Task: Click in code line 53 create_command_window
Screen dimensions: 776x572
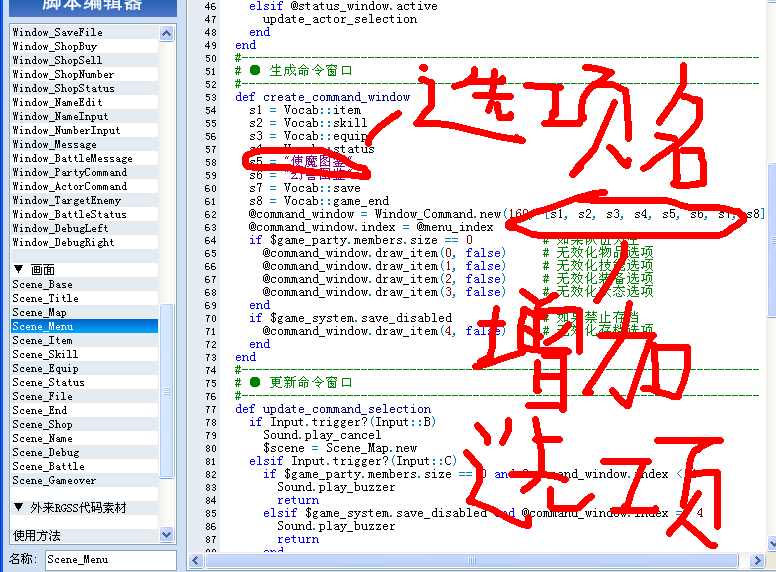Action: [x=322, y=97]
